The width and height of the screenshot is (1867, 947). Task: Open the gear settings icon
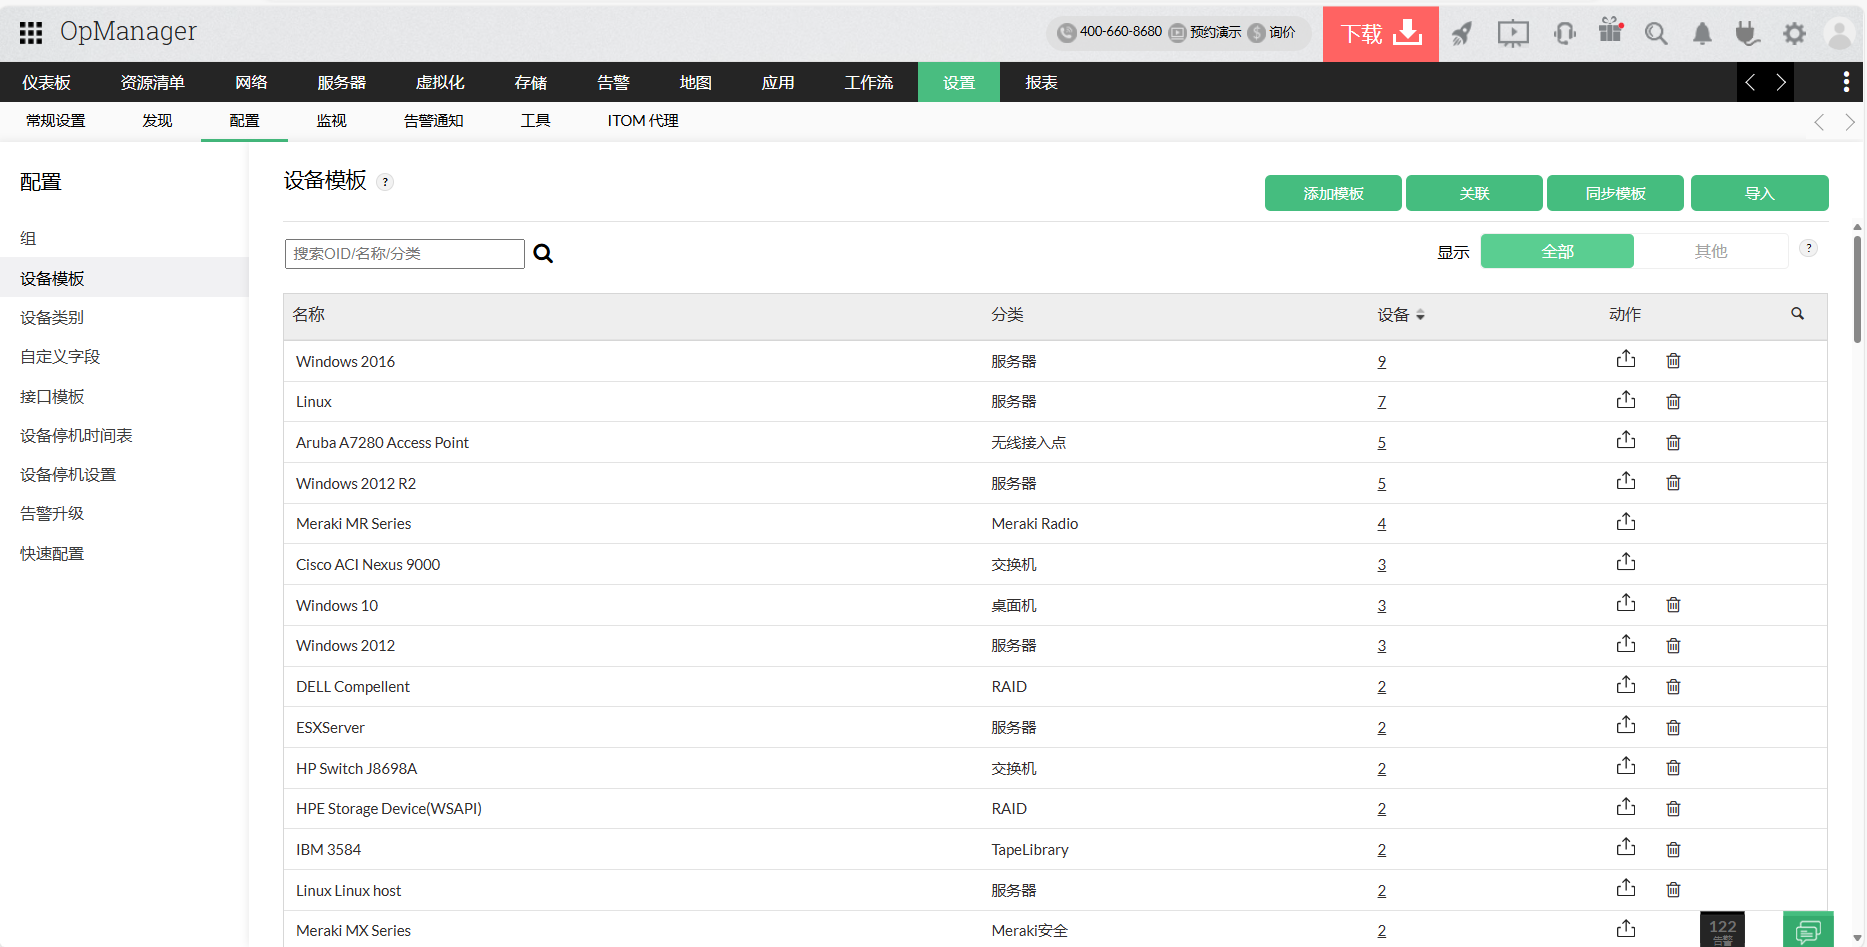click(x=1794, y=34)
